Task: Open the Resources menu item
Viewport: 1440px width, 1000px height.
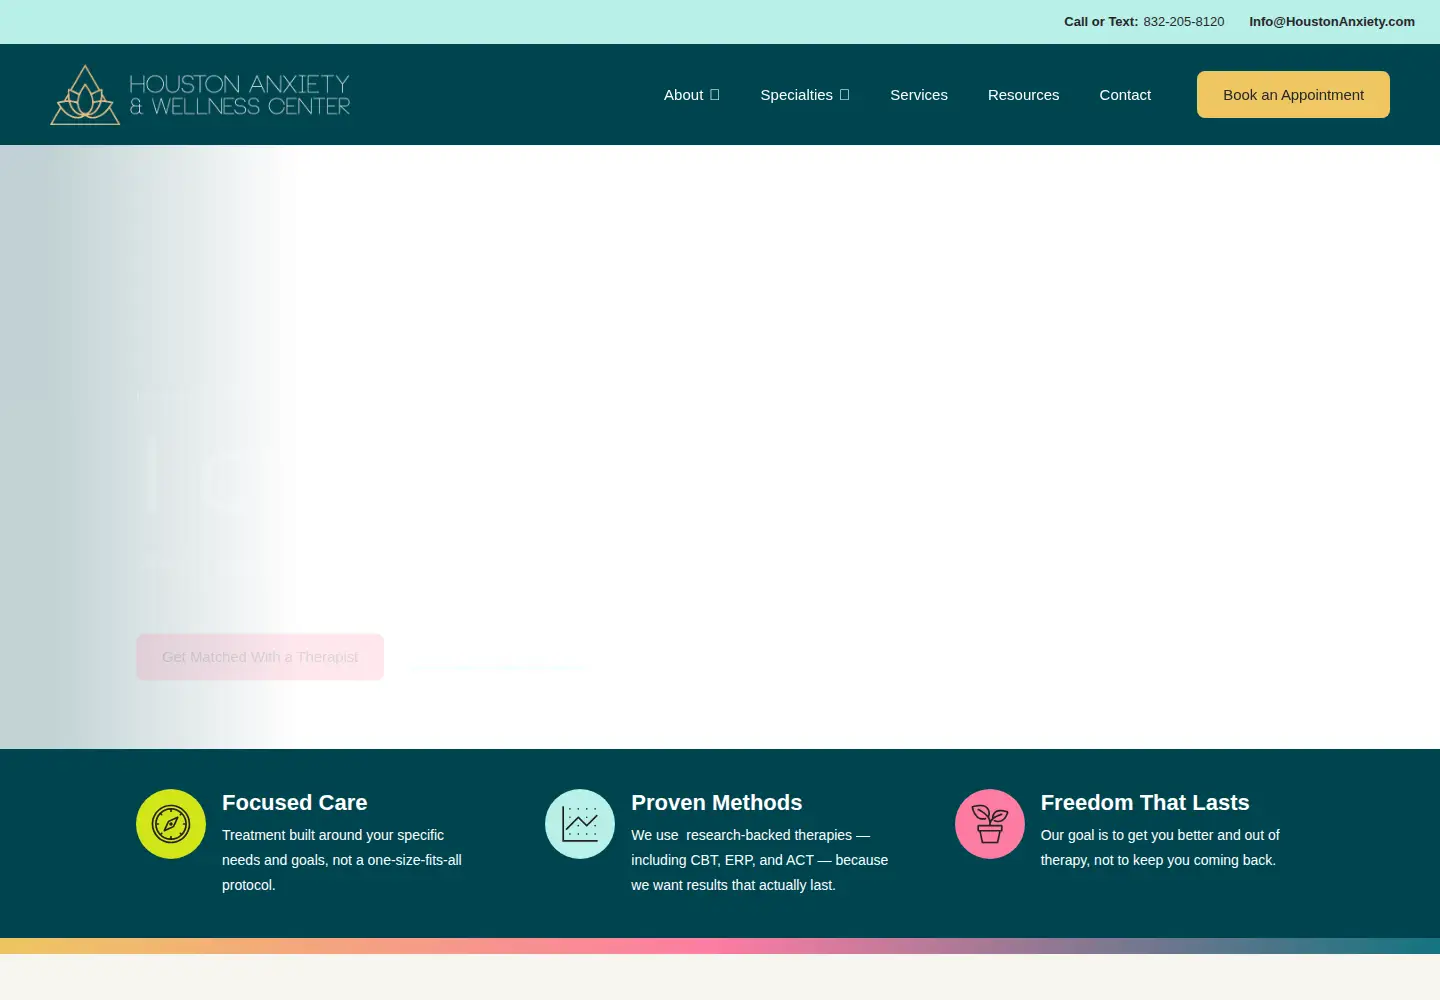Action: coord(1023,95)
